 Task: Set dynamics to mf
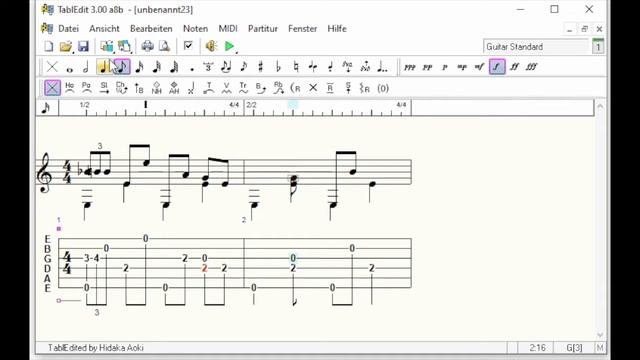[x=479, y=67]
